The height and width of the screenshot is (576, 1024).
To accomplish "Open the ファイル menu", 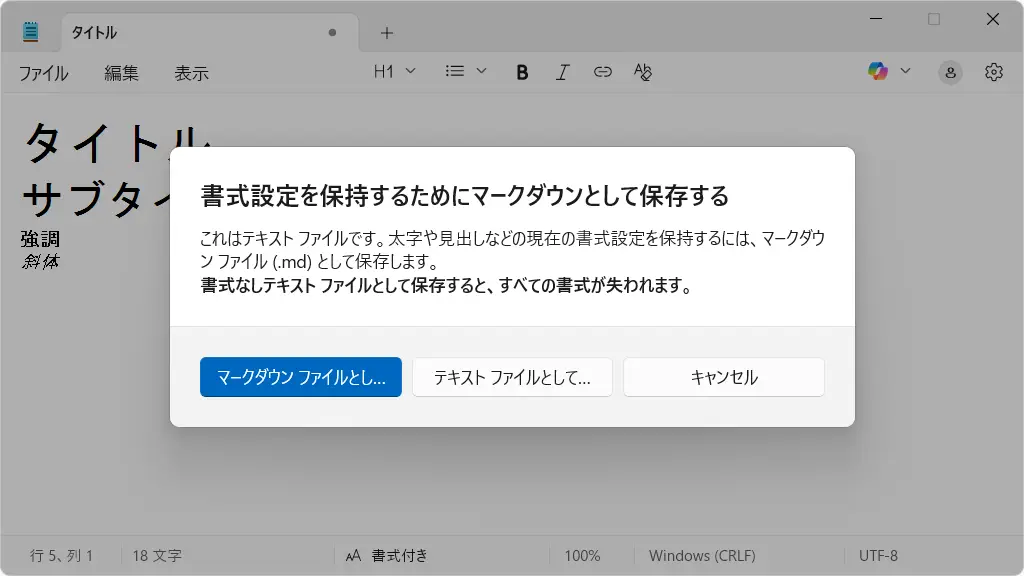I will click(42, 73).
